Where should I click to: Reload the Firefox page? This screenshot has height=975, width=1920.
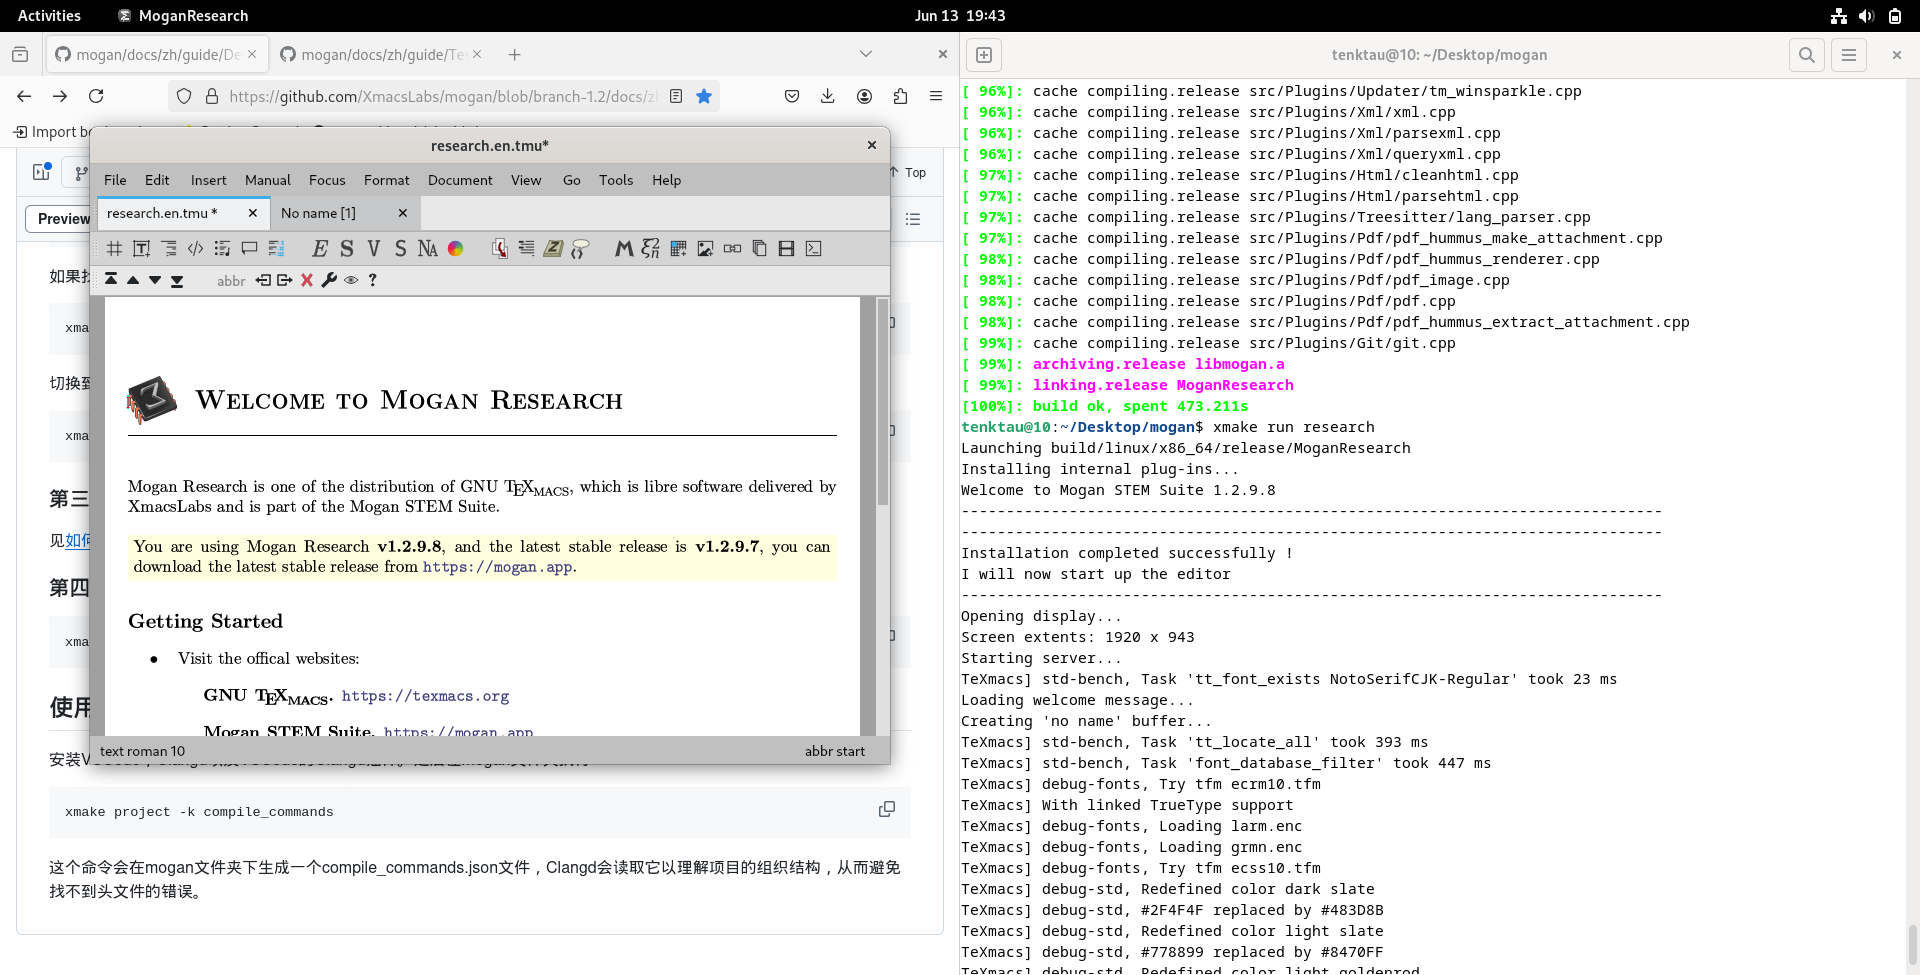[96, 96]
